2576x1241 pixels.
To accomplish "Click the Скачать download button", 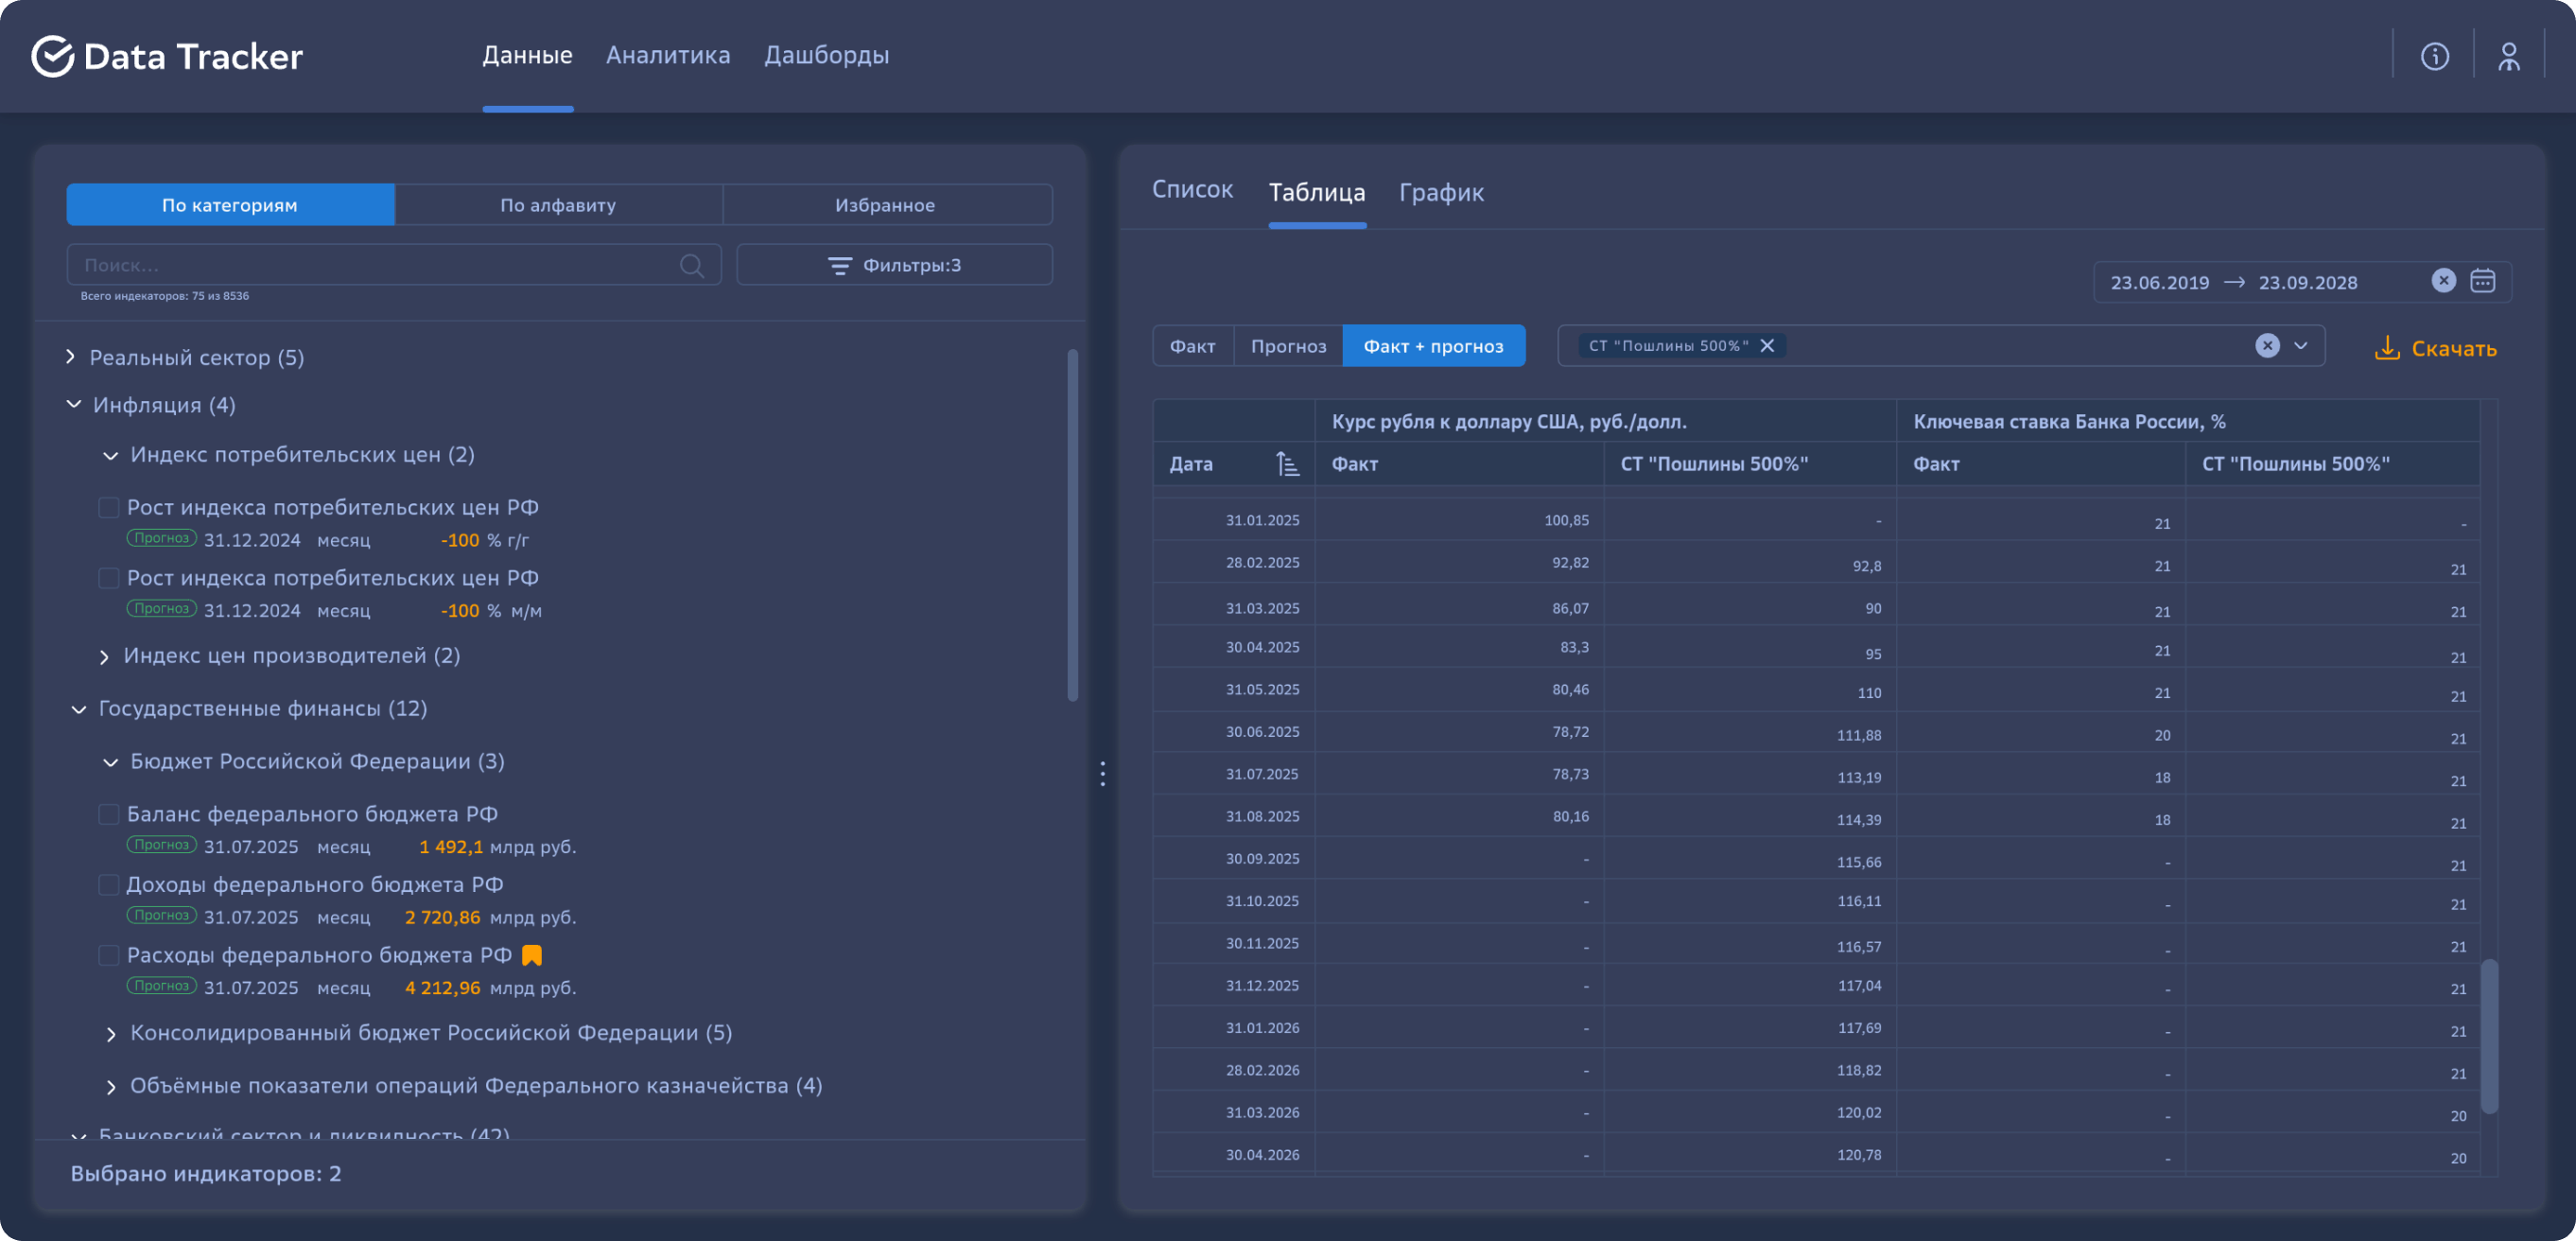I will [2435, 348].
